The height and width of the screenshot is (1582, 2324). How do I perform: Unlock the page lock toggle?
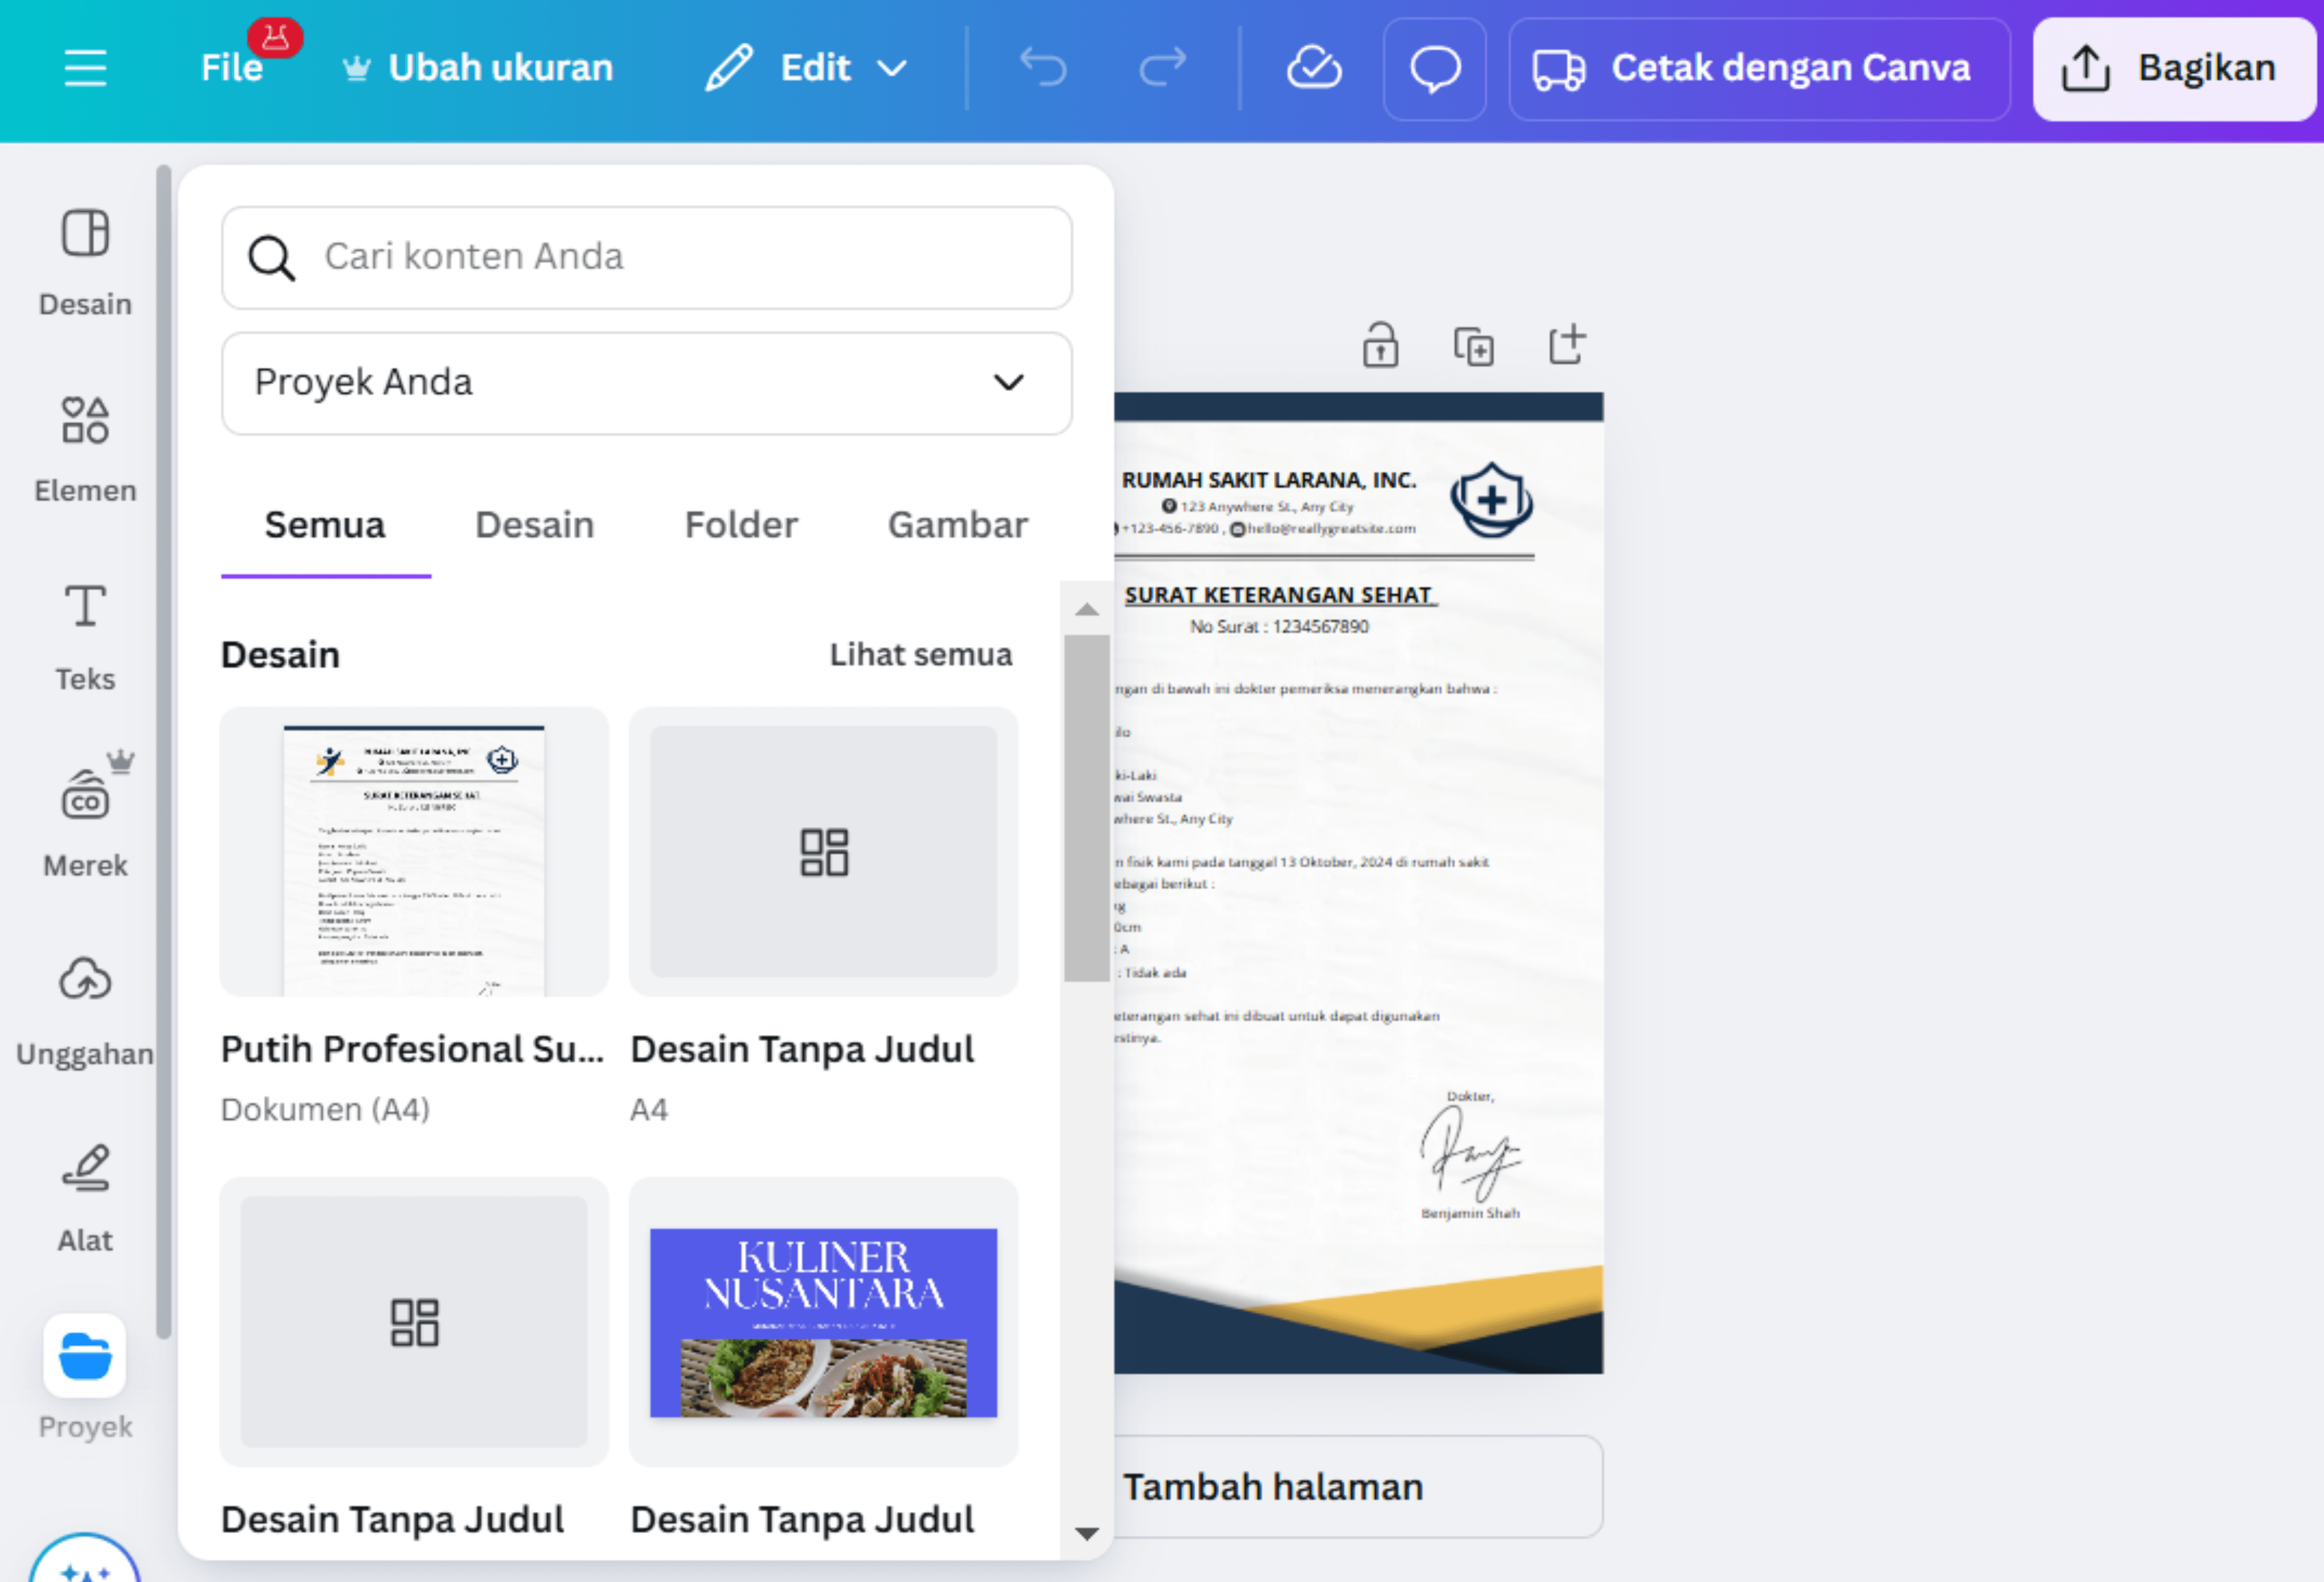click(x=1380, y=344)
